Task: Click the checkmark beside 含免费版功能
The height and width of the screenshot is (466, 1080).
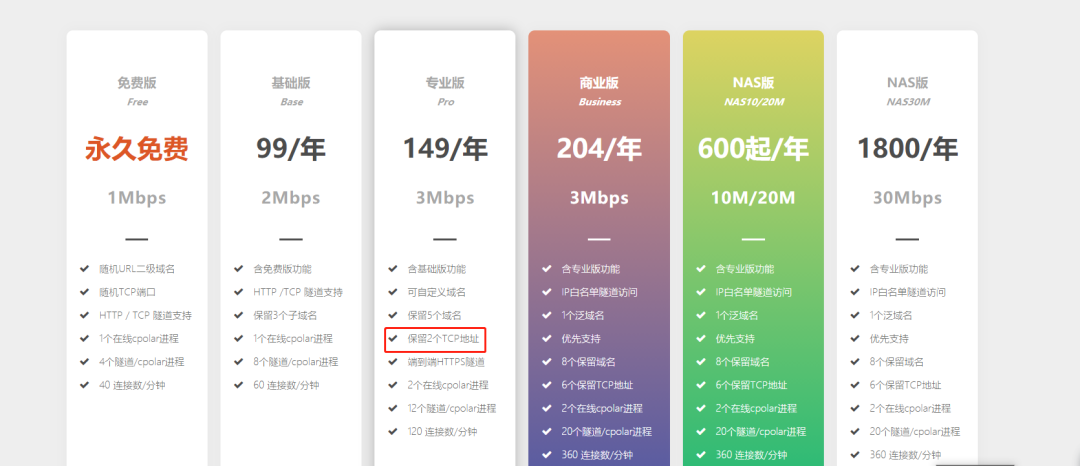Action: click(239, 268)
